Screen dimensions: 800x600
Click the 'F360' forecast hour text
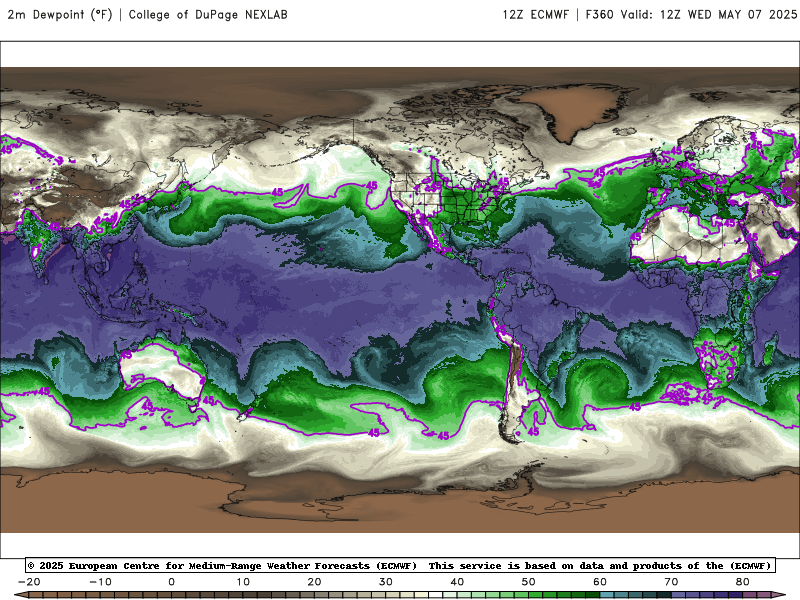[599, 15]
